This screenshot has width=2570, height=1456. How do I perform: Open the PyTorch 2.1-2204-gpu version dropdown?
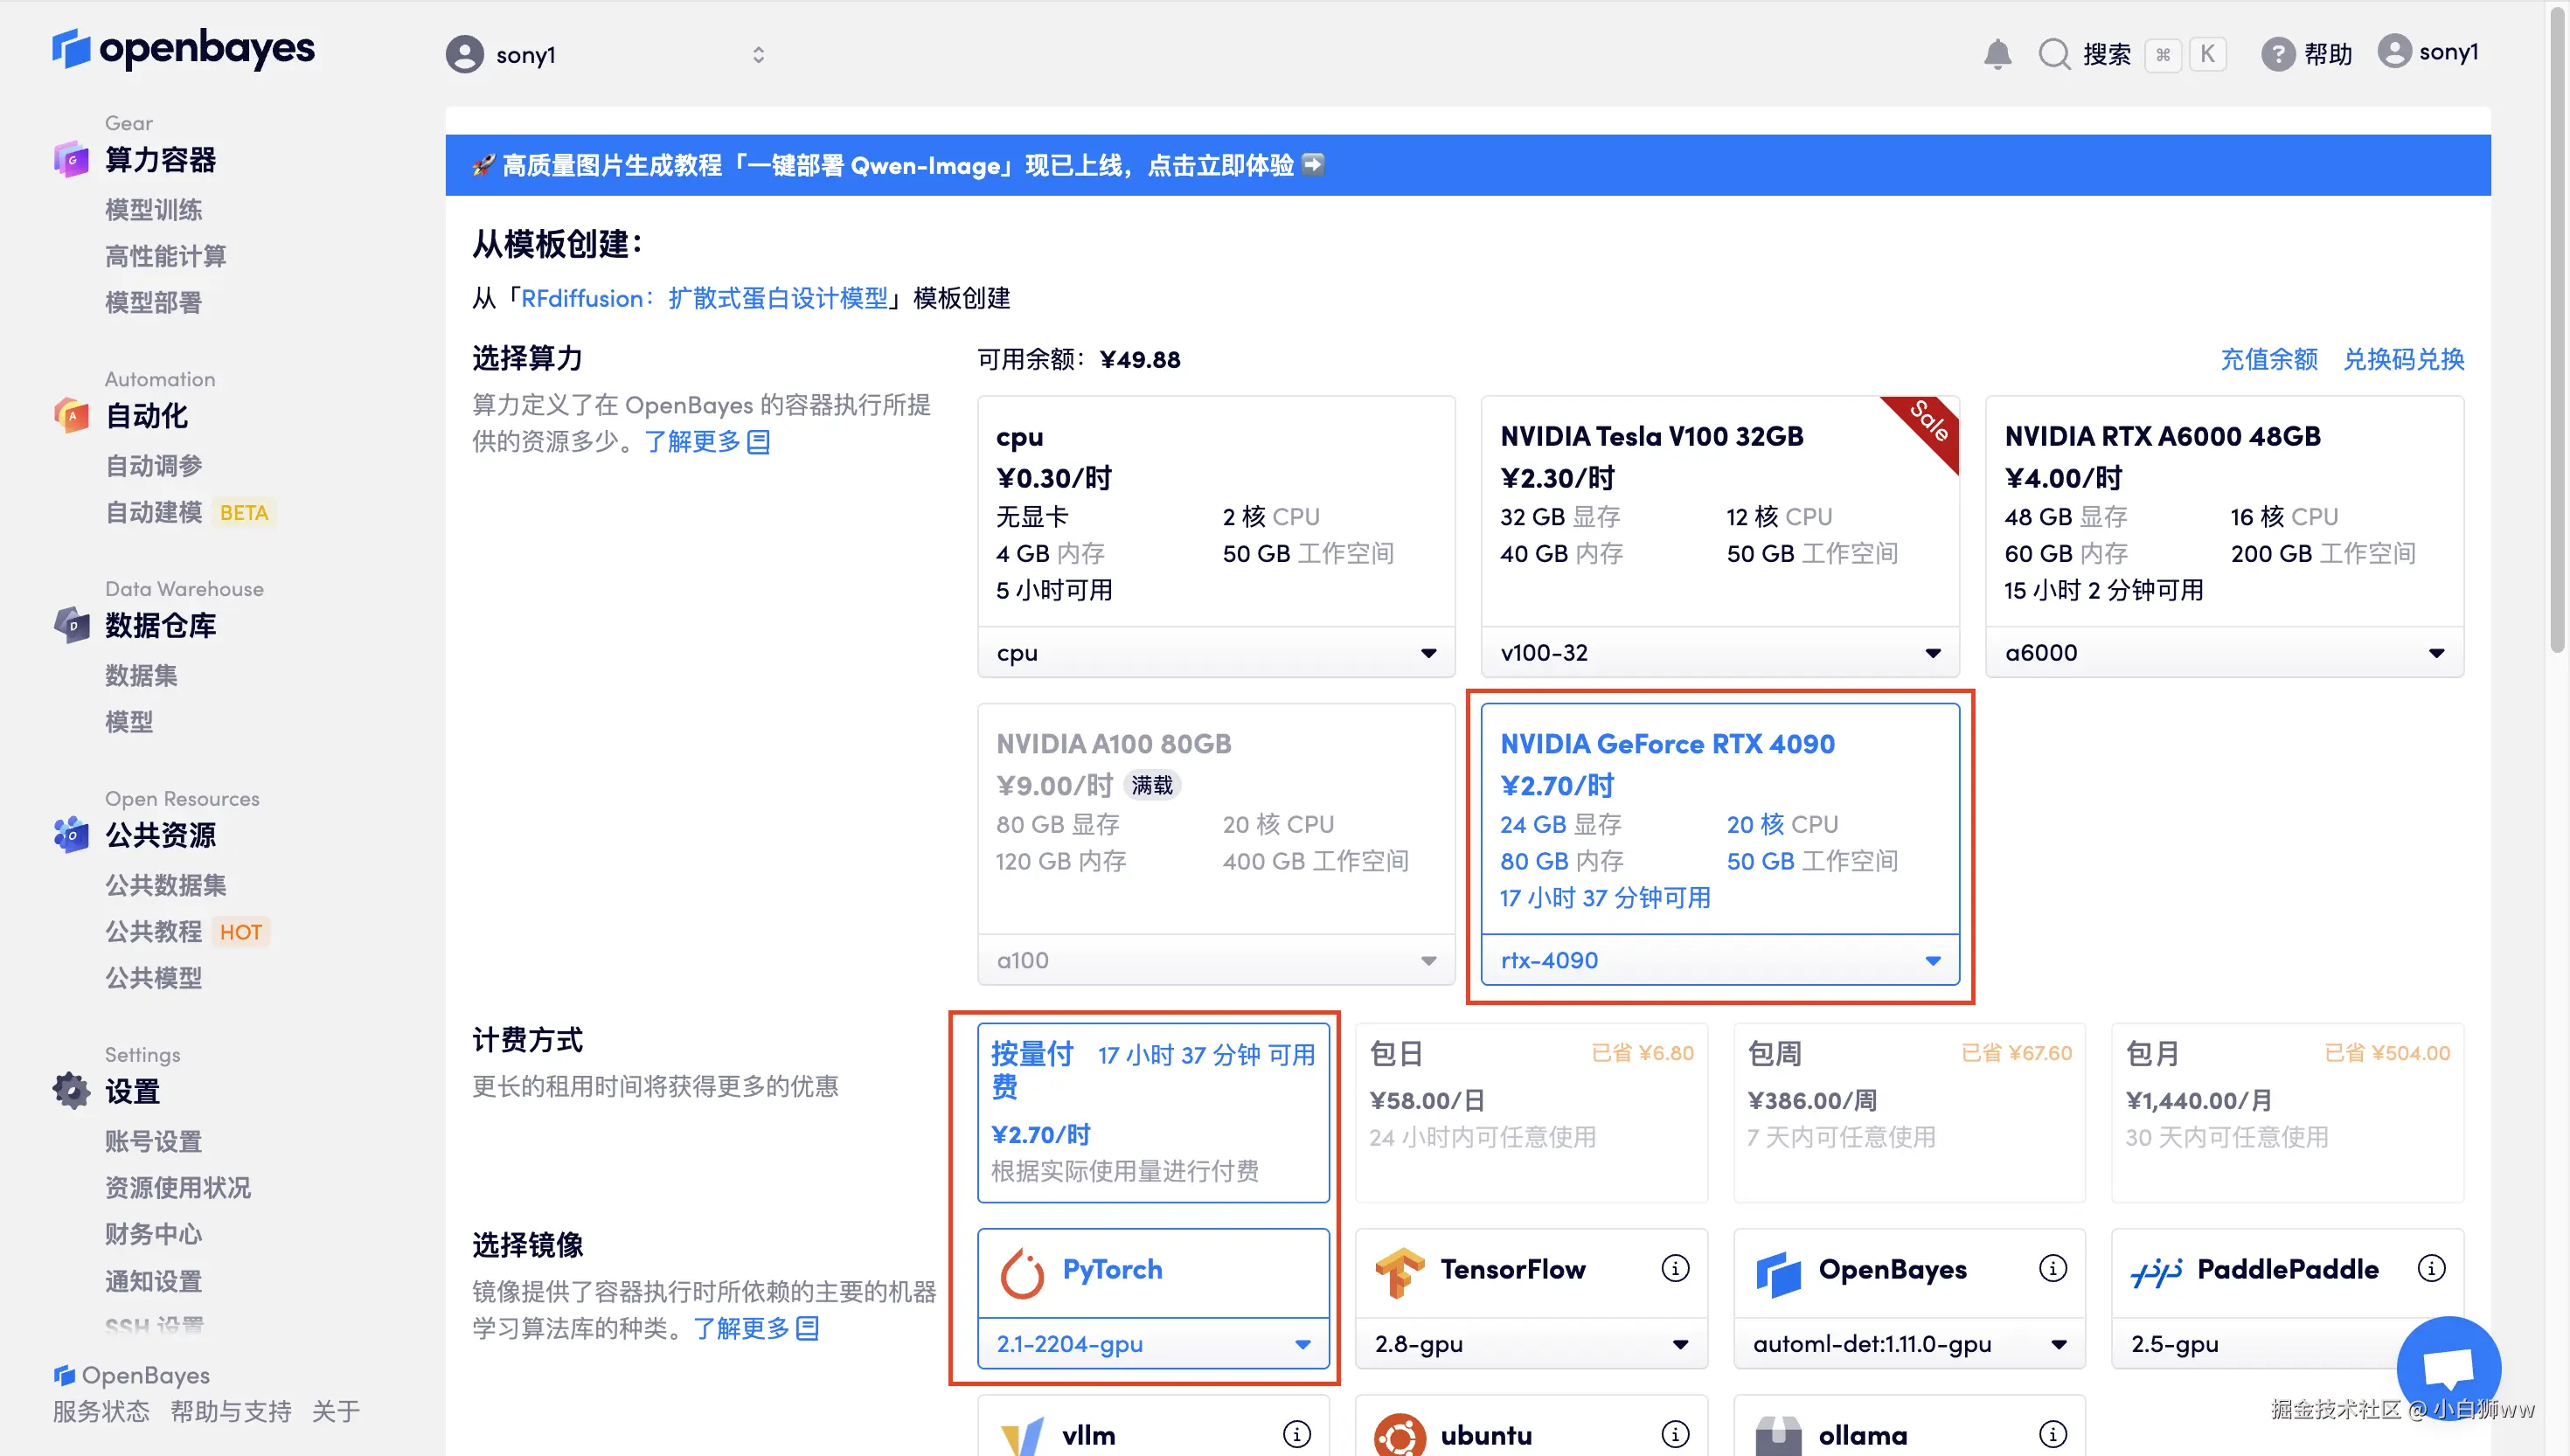point(1153,1344)
